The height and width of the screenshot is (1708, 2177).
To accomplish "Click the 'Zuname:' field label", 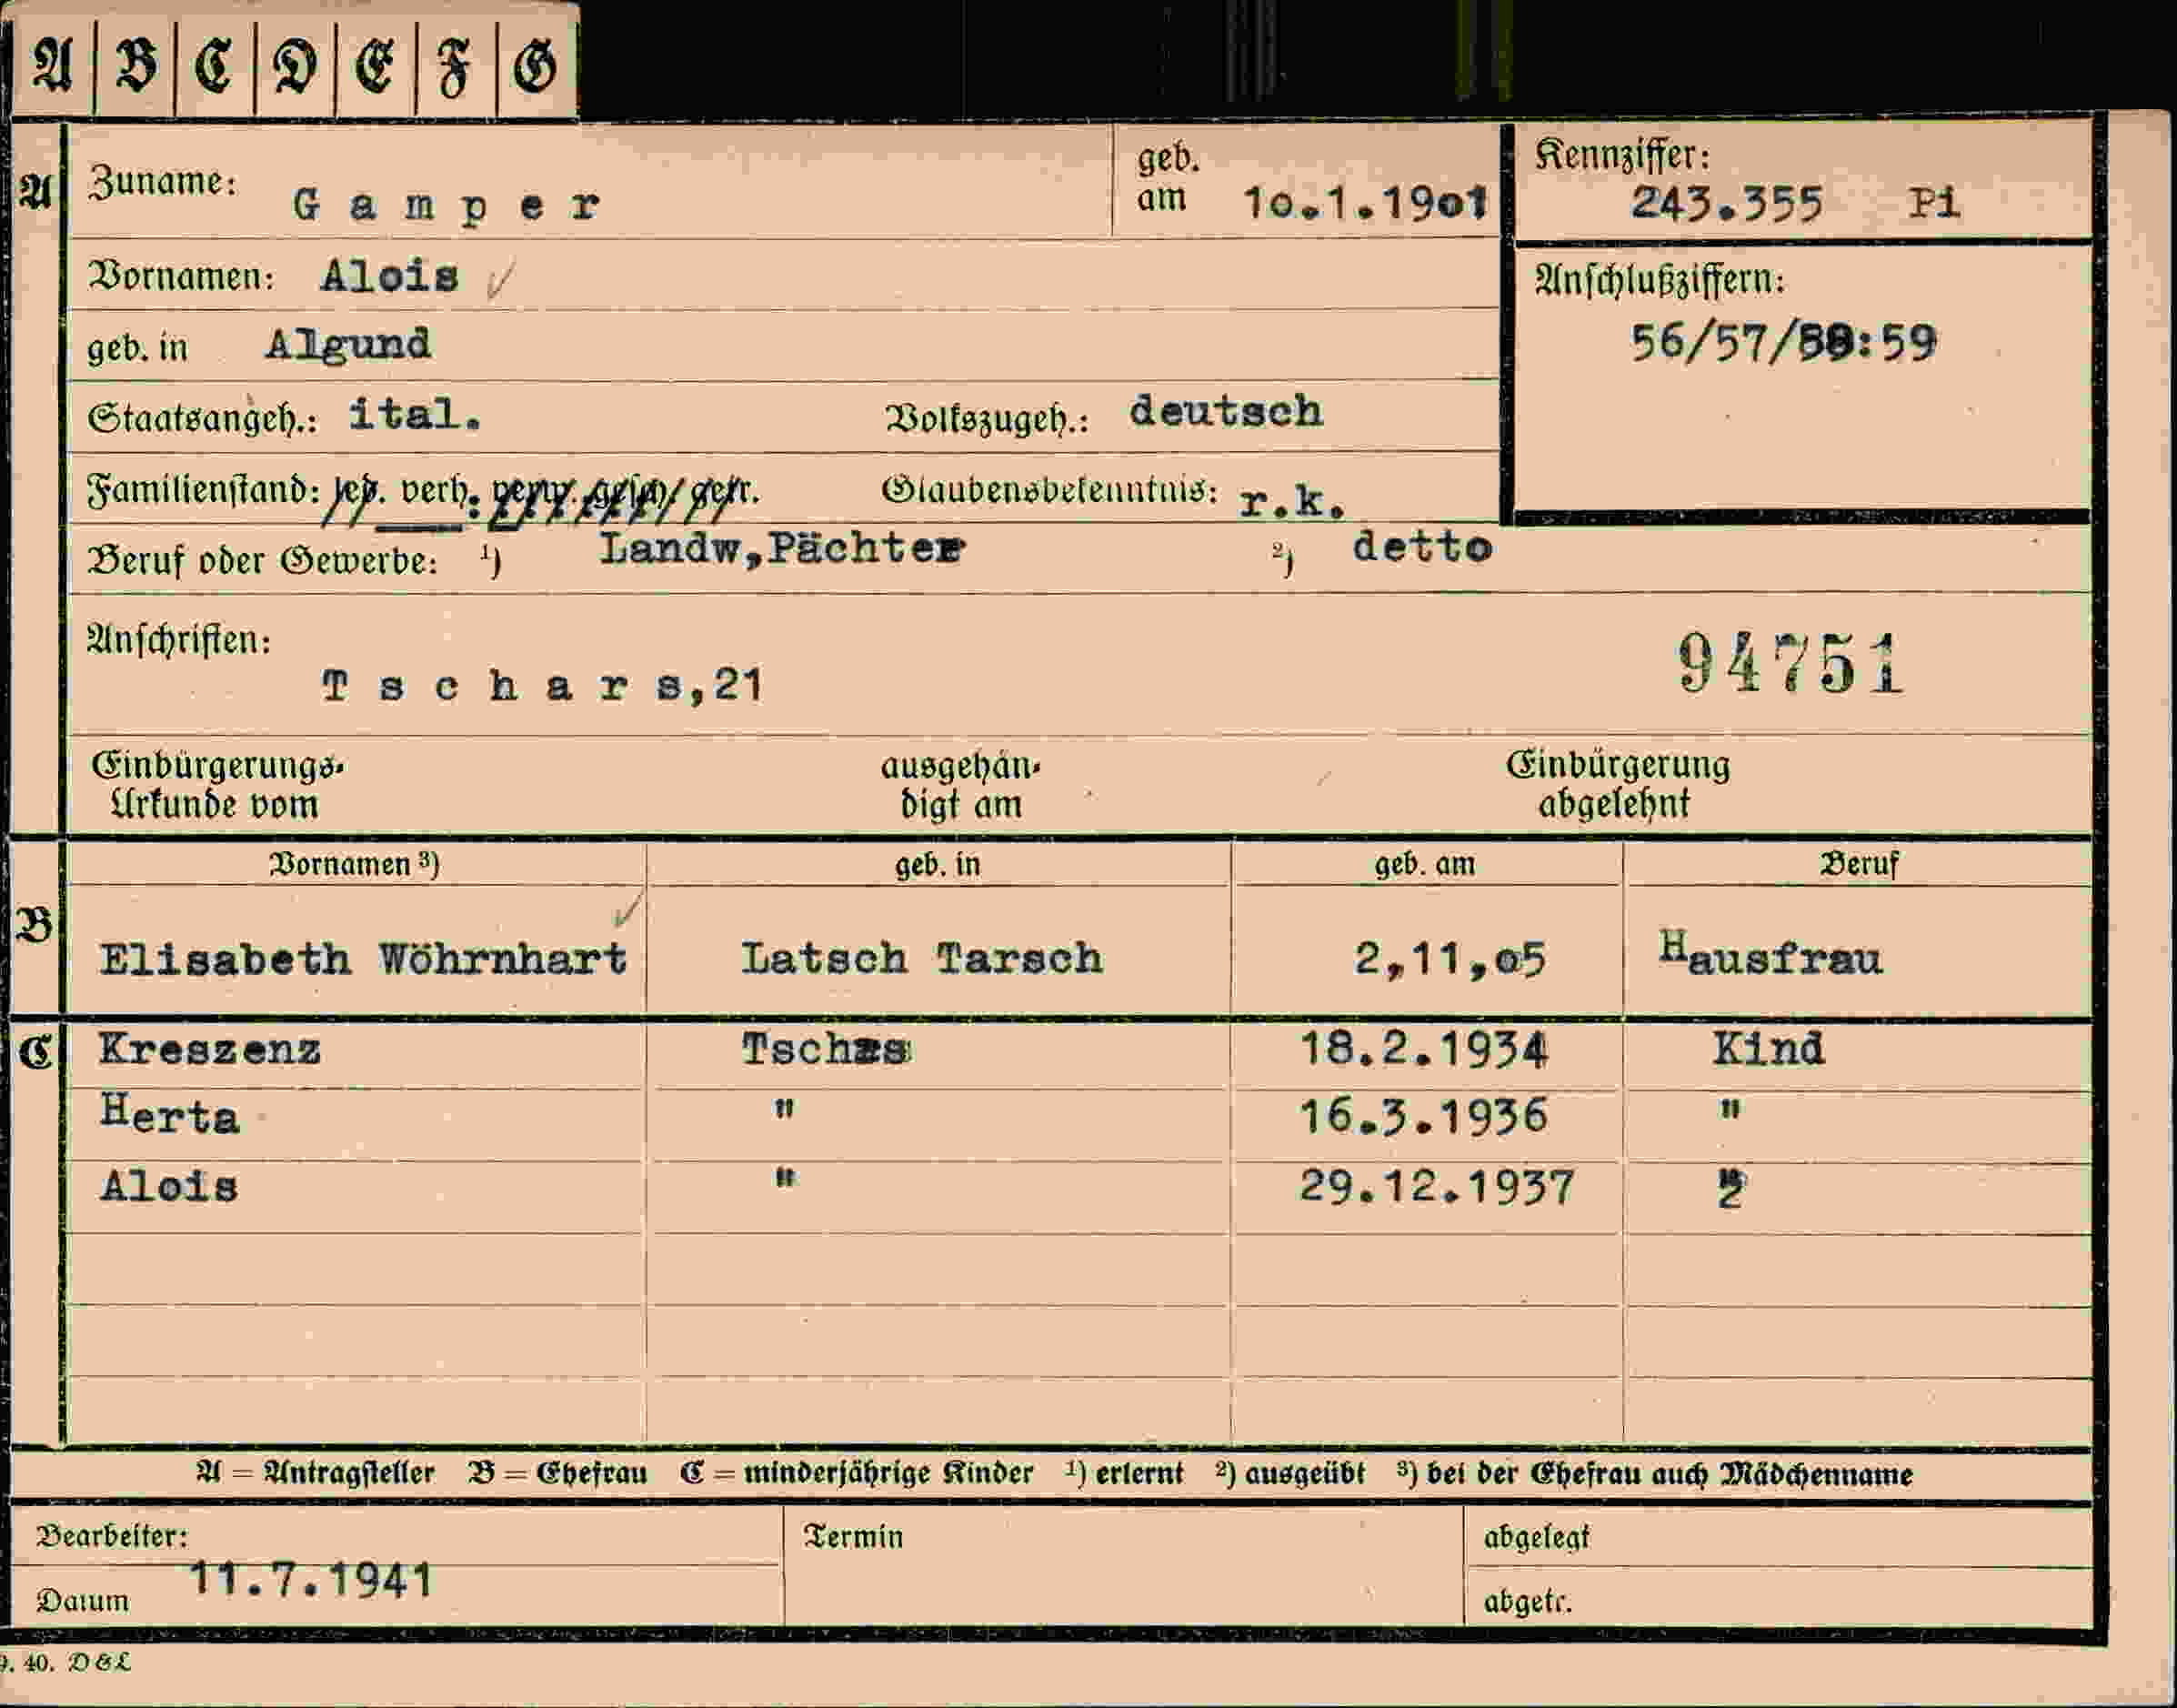I will (163, 182).
